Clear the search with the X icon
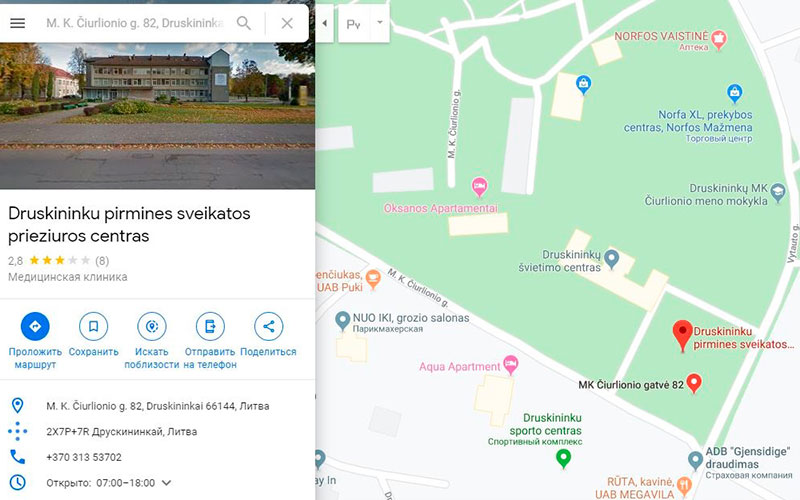Screen dimensions: 800x500 pyautogui.click(x=287, y=23)
